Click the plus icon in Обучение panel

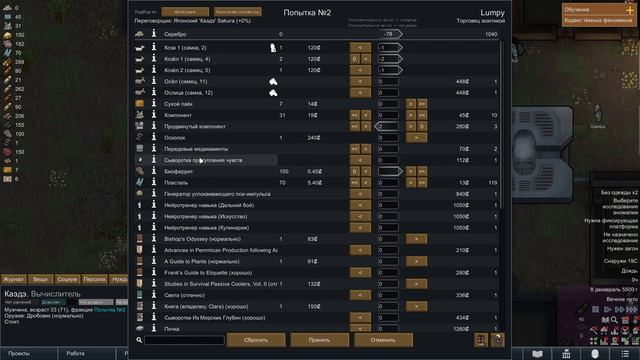[x=629, y=10]
